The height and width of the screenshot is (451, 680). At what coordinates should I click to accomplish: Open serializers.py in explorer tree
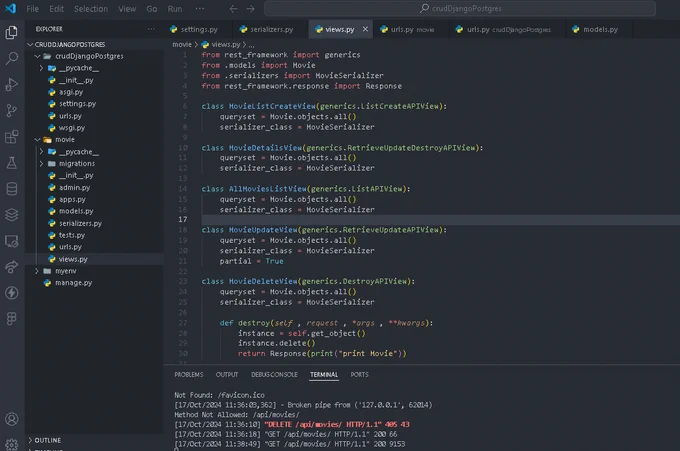tap(80, 223)
